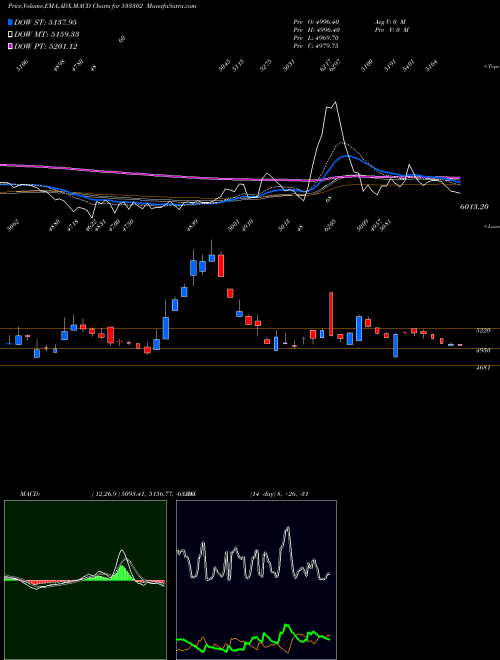The image size is (500, 660).
Task: Click the 4651 price level label
Action: coord(483,367)
